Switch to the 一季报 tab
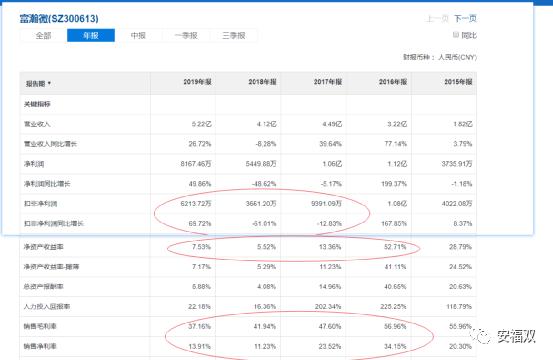Viewport: 553px width, 360px height. 186,36
